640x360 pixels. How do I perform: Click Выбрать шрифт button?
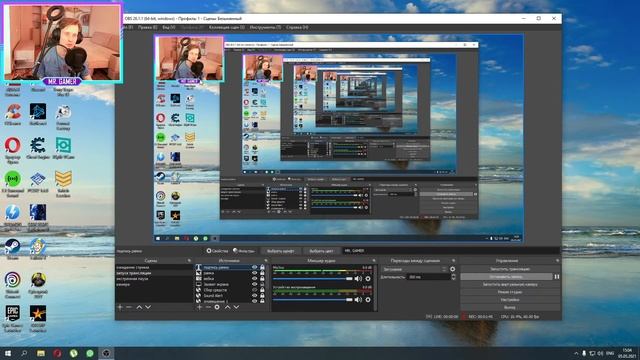coord(280,251)
